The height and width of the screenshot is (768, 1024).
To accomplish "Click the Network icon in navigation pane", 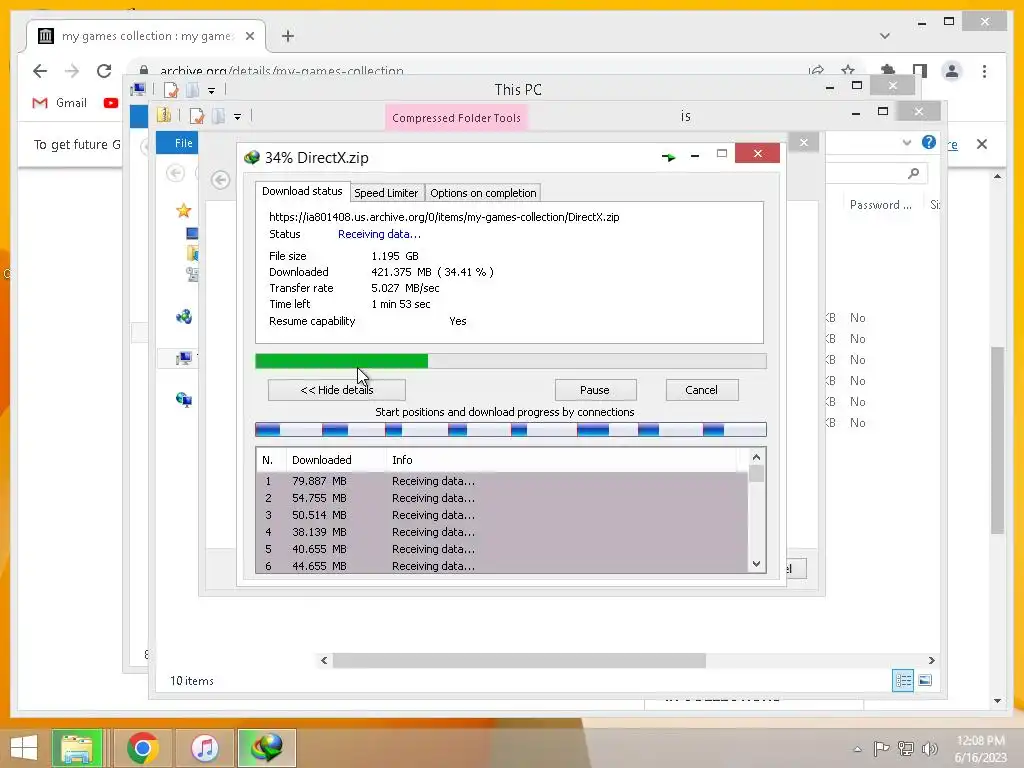I will [184, 400].
